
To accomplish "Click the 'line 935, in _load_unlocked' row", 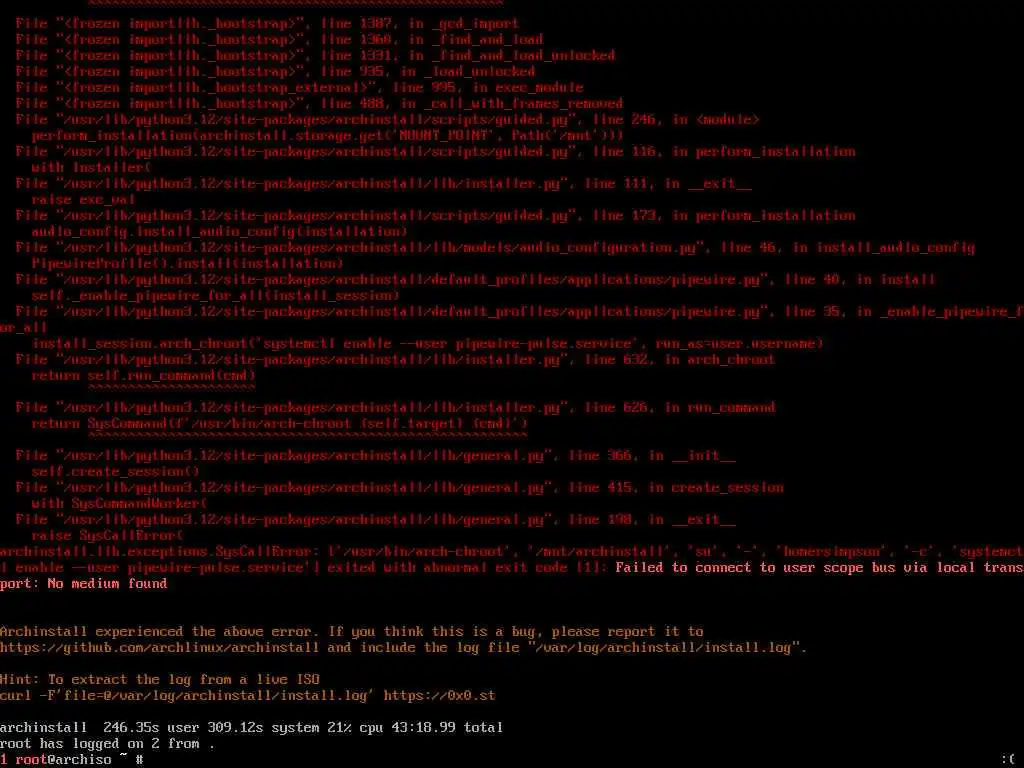I will (x=276, y=72).
